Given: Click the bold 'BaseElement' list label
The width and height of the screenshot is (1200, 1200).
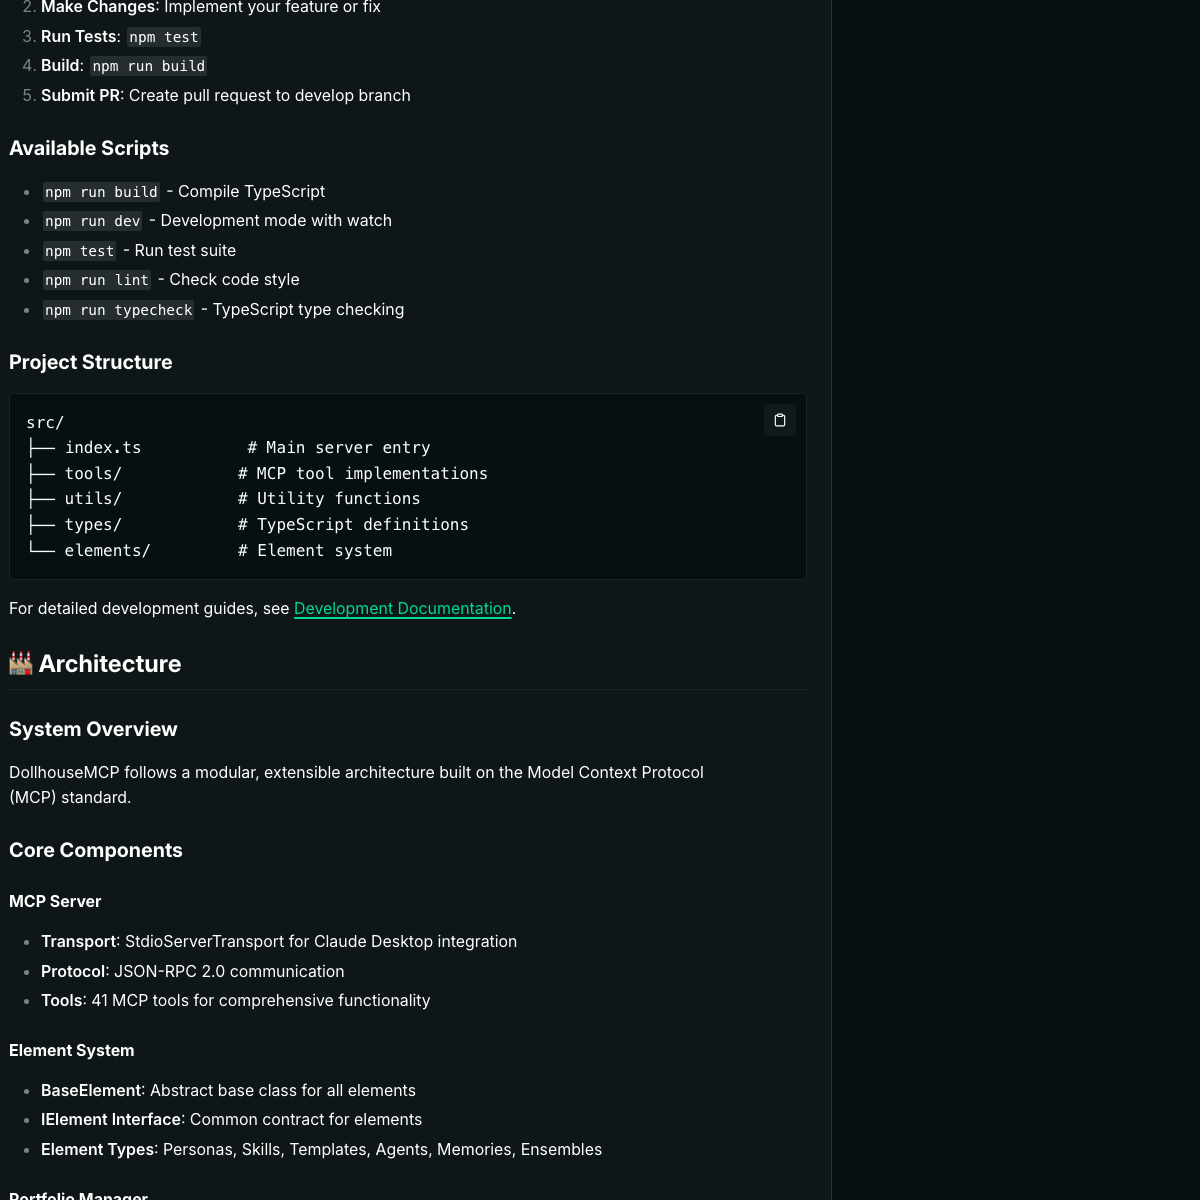Looking at the screenshot, I should [x=91, y=1090].
